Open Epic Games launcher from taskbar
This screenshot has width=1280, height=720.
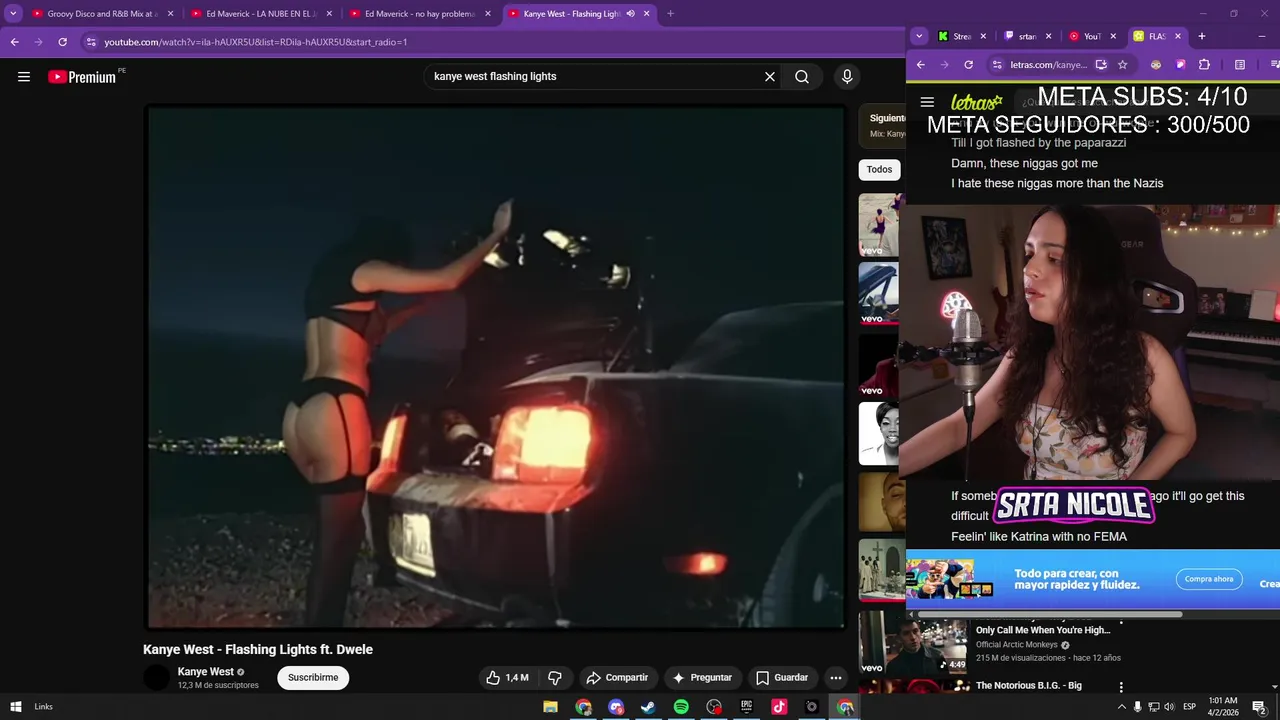click(746, 707)
